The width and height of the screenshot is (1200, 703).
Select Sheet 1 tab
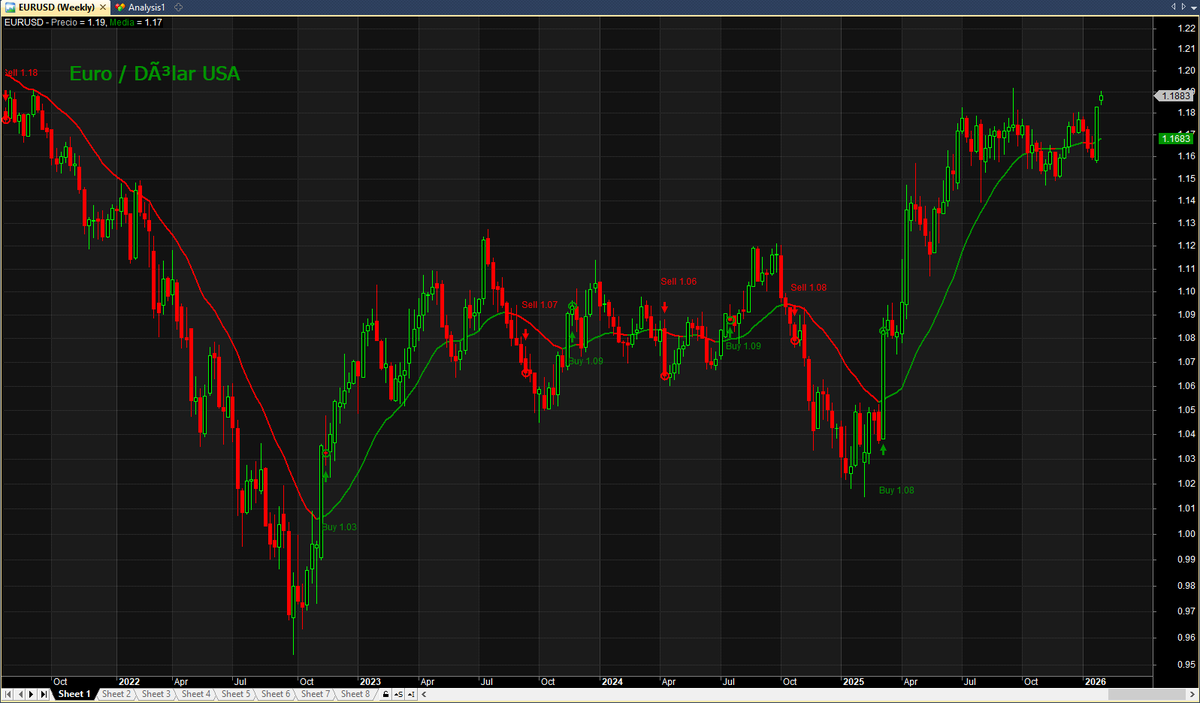point(73,694)
